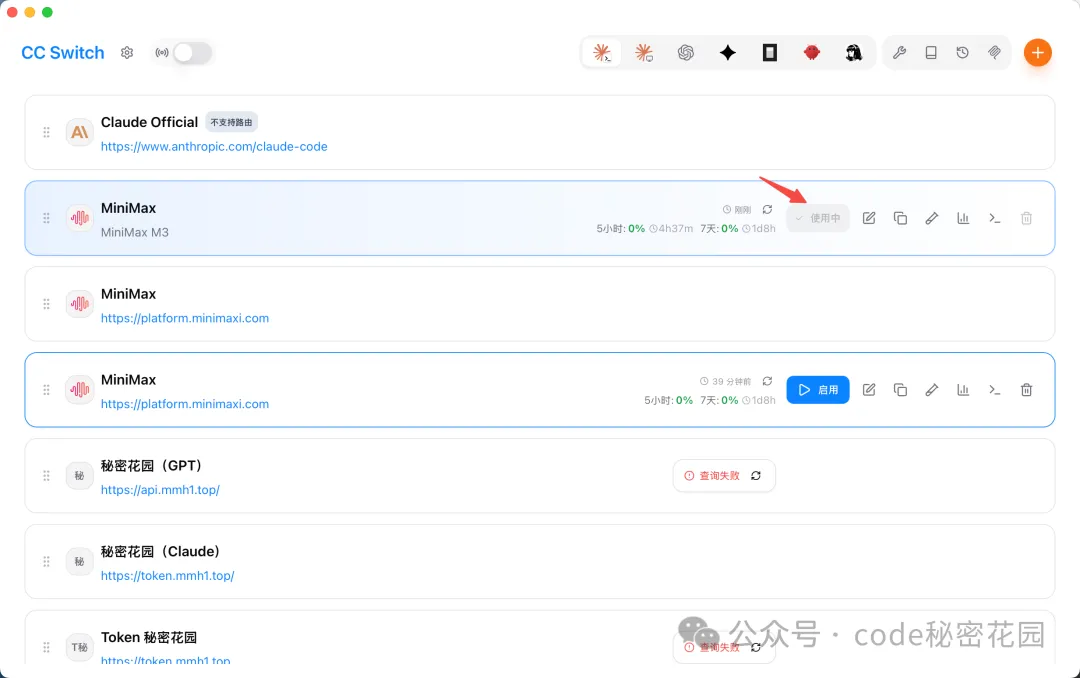
Task: Open usage chart in the 启用 row
Action: click(964, 390)
